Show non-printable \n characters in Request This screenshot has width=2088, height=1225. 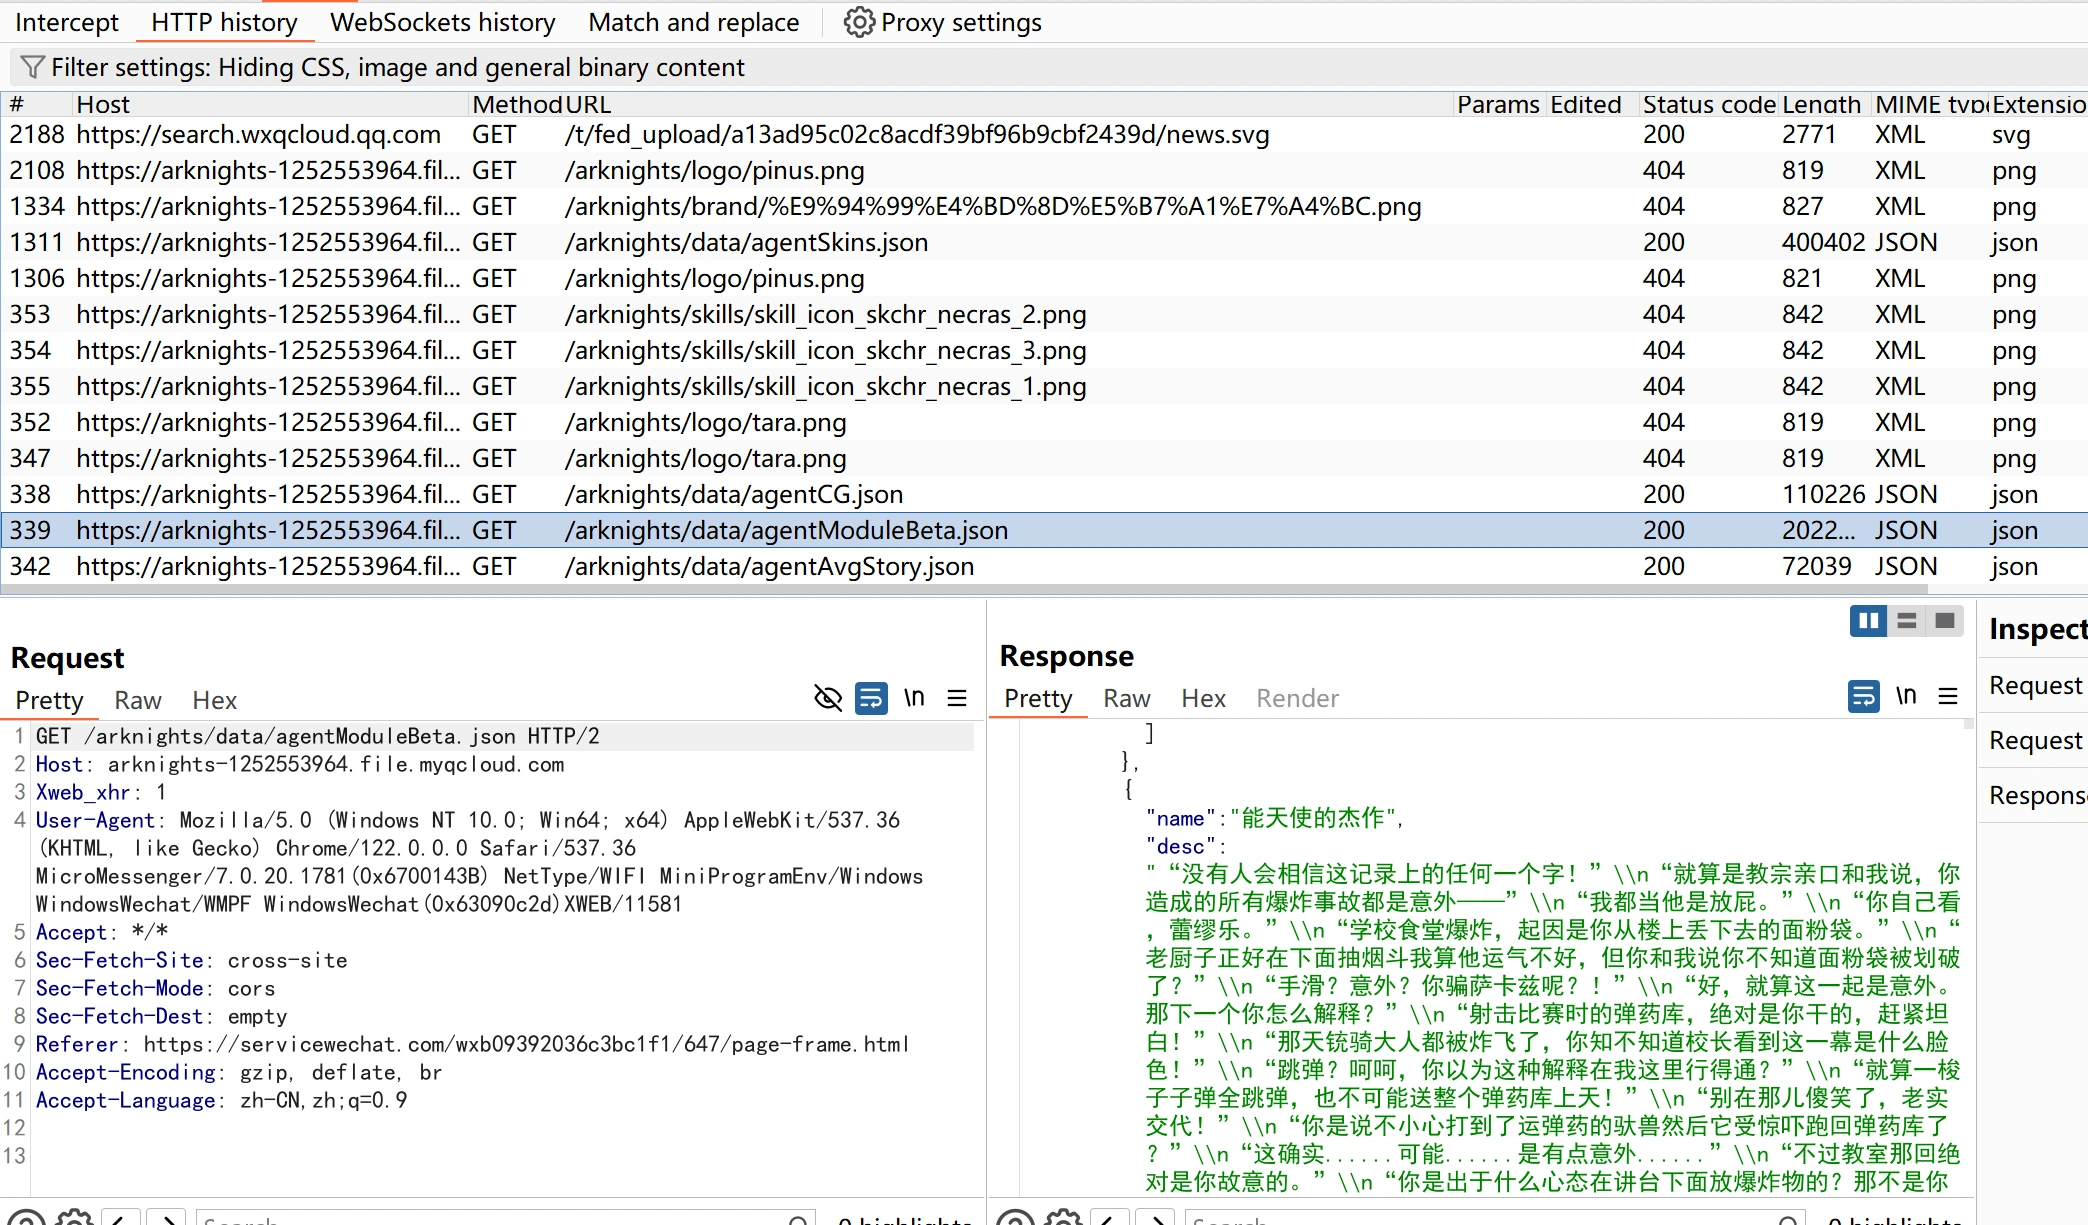click(x=914, y=698)
